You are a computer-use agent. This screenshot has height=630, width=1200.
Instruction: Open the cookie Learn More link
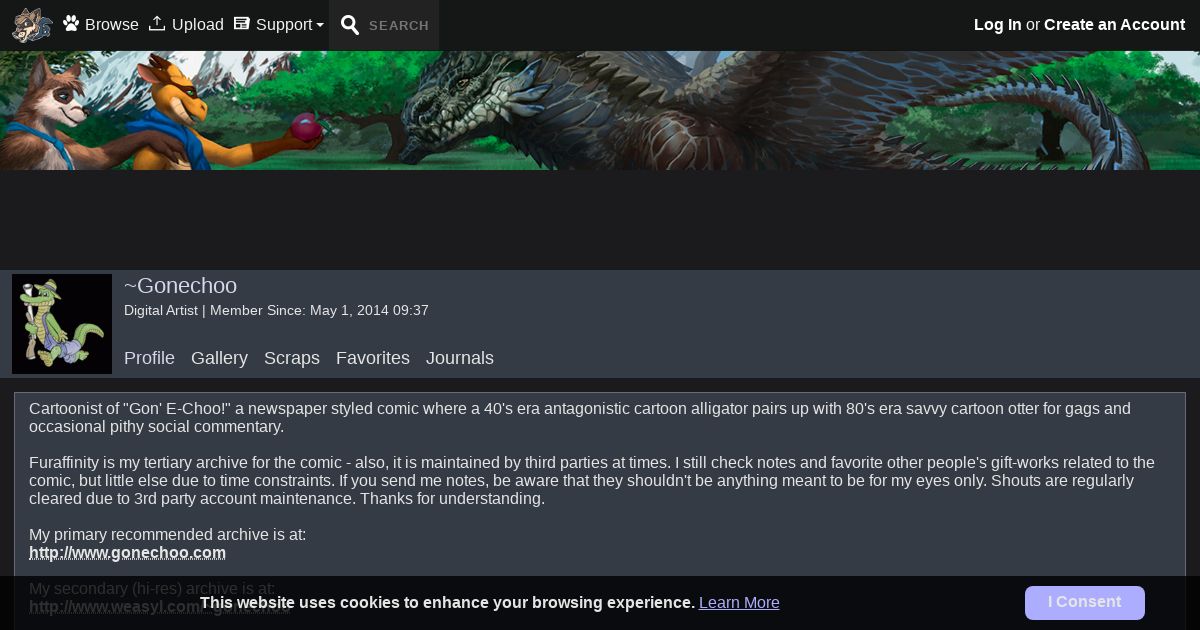point(739,603)
